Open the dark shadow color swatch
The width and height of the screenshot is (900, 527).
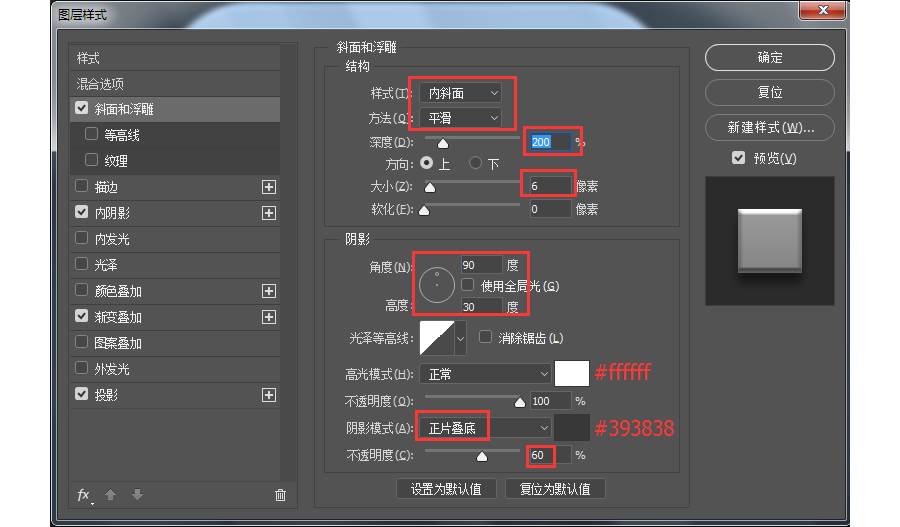point(572,428)
